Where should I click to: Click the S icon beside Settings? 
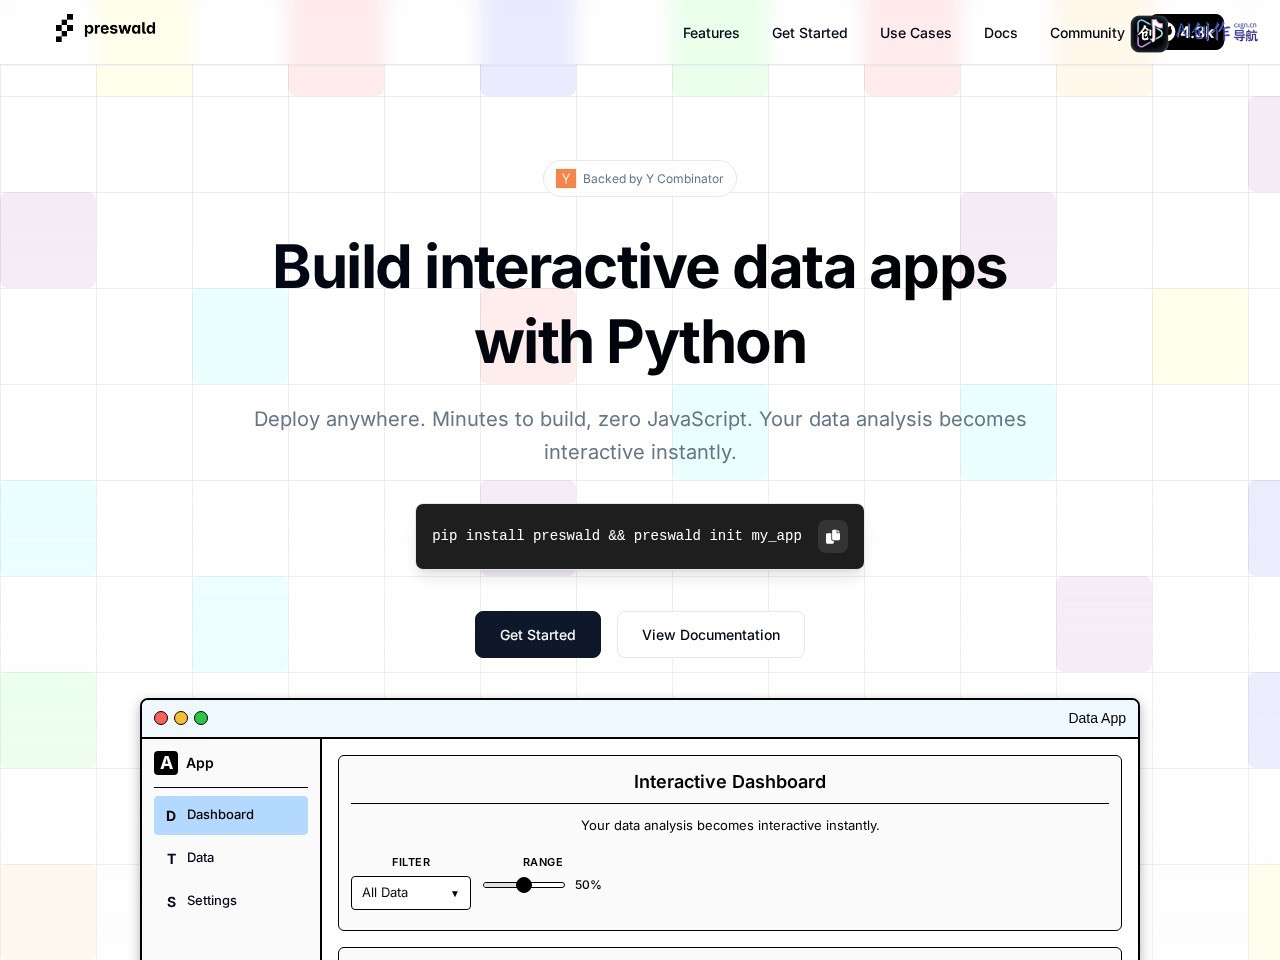[x=171, y=902]
